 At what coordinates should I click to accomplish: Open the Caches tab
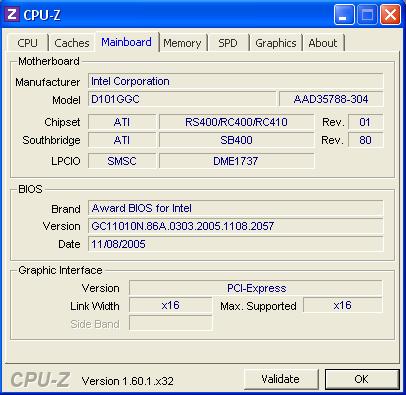tap(72, 43)
